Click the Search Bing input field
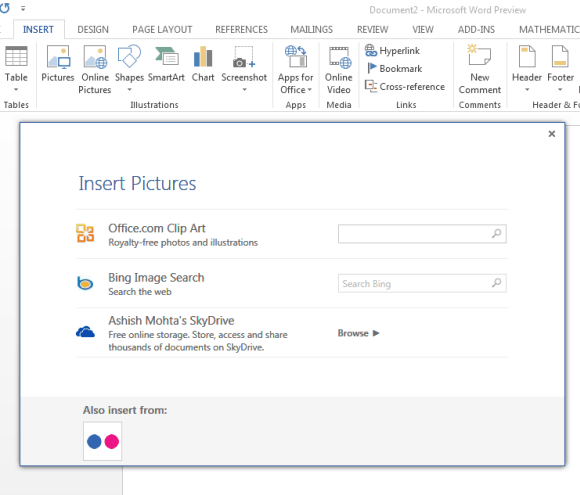 422,283
